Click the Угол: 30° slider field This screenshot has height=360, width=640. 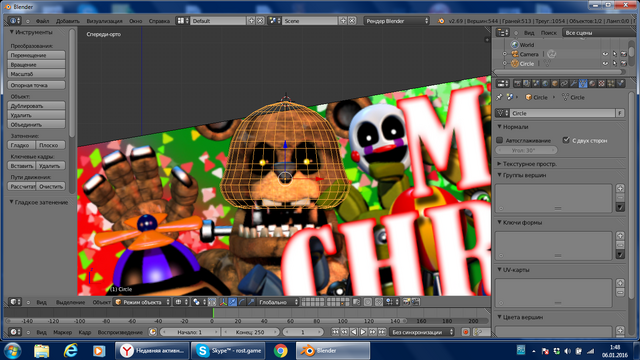(x=527, y=150)
